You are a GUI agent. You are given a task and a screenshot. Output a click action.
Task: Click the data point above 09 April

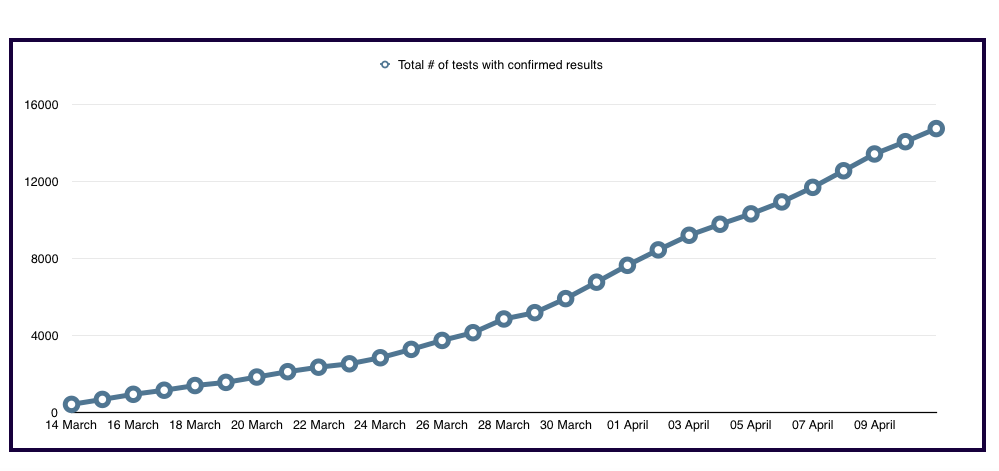874,154
